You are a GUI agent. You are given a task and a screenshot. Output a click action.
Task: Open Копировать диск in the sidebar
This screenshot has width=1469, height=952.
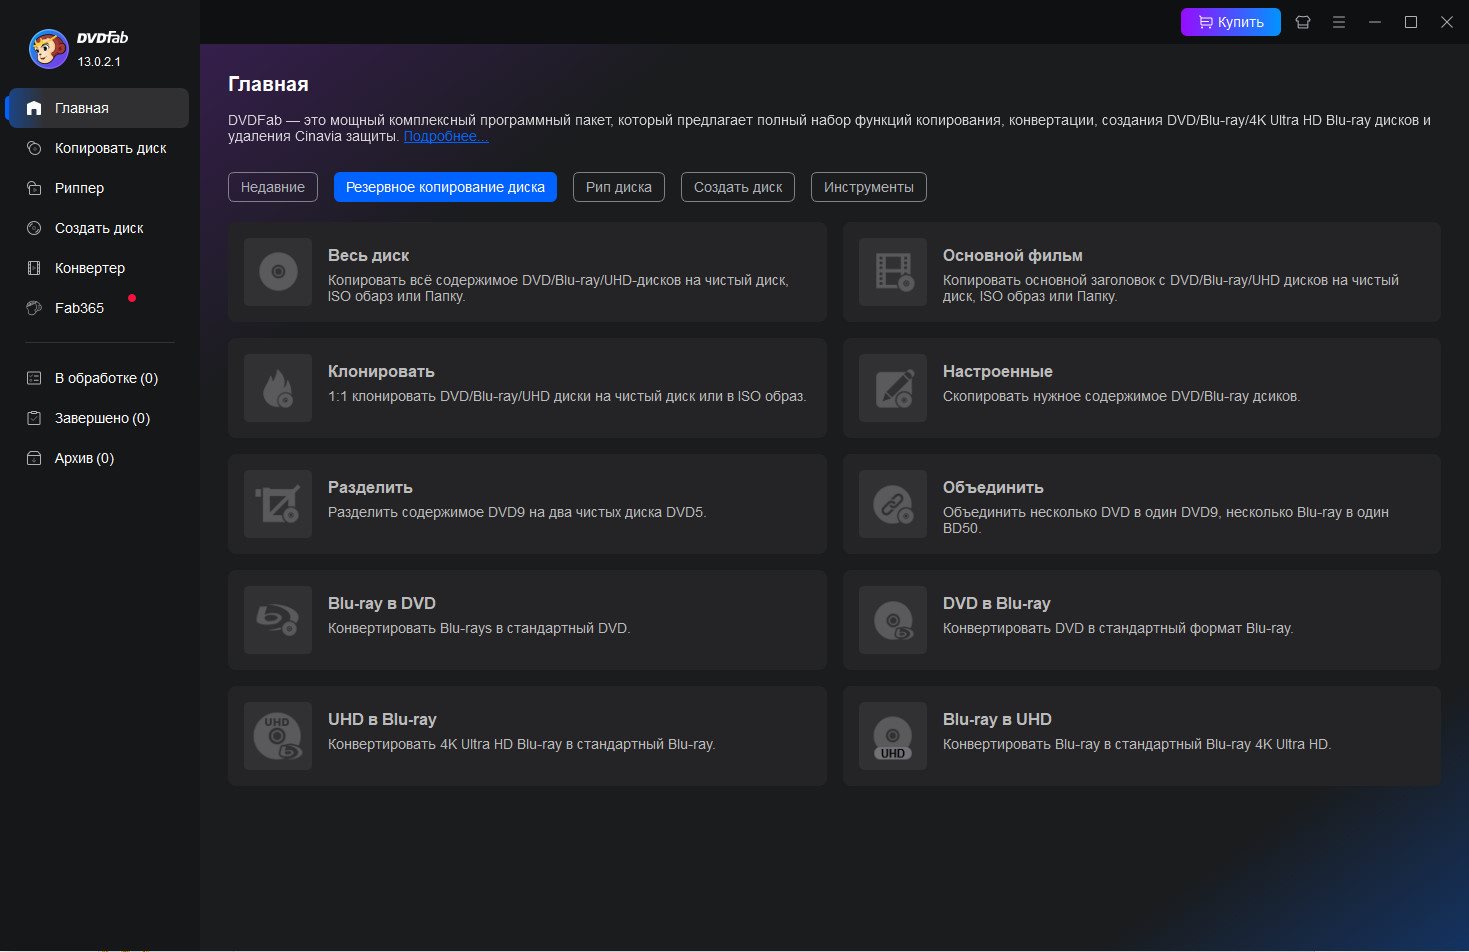[110, 148]
